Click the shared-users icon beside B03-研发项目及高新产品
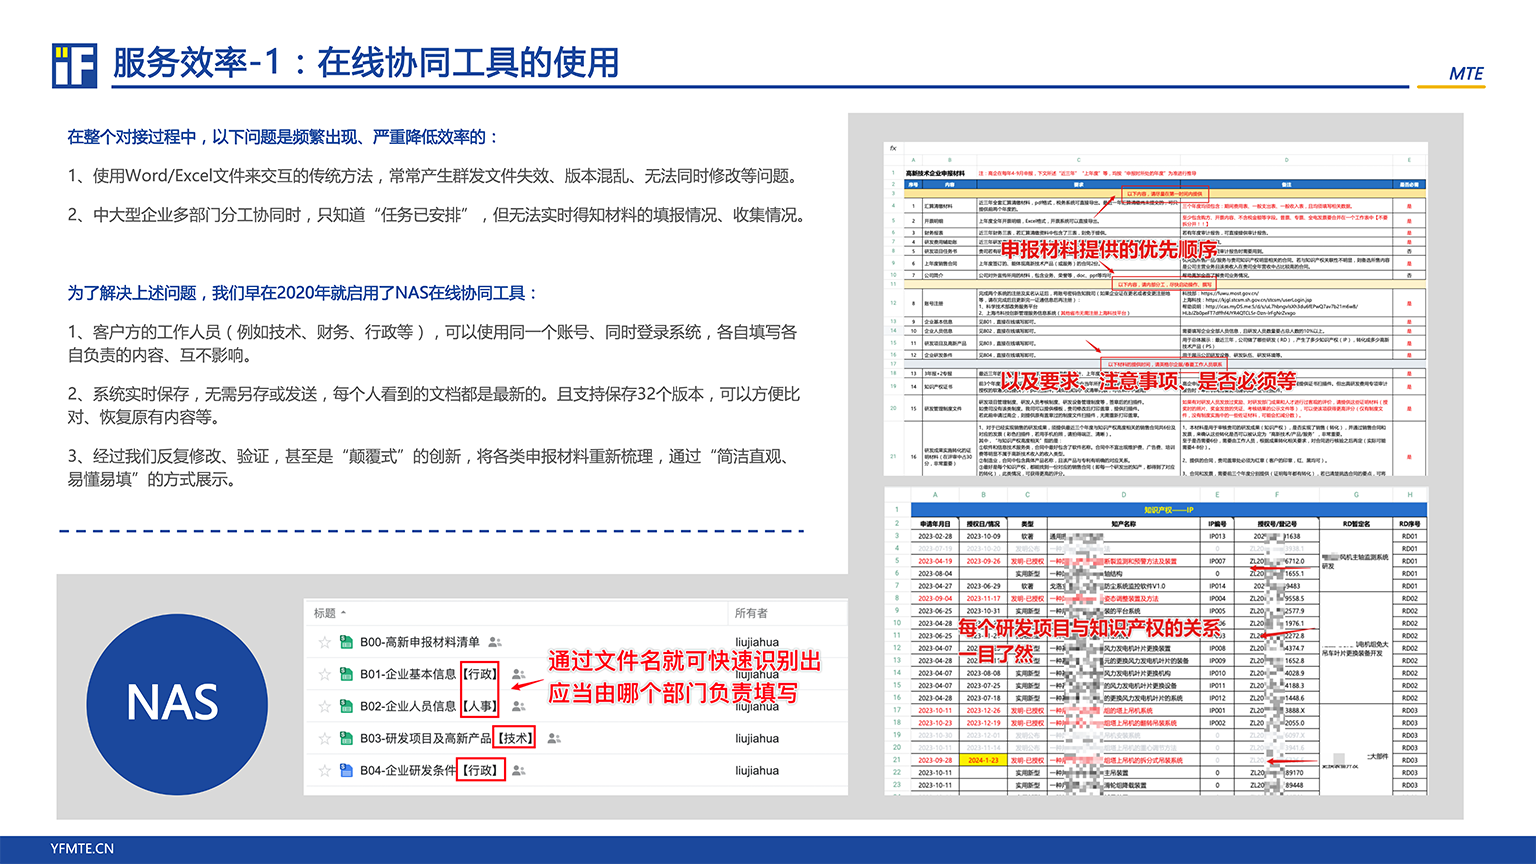This screenshot has width=1536, height=864. tap(554, 738)
